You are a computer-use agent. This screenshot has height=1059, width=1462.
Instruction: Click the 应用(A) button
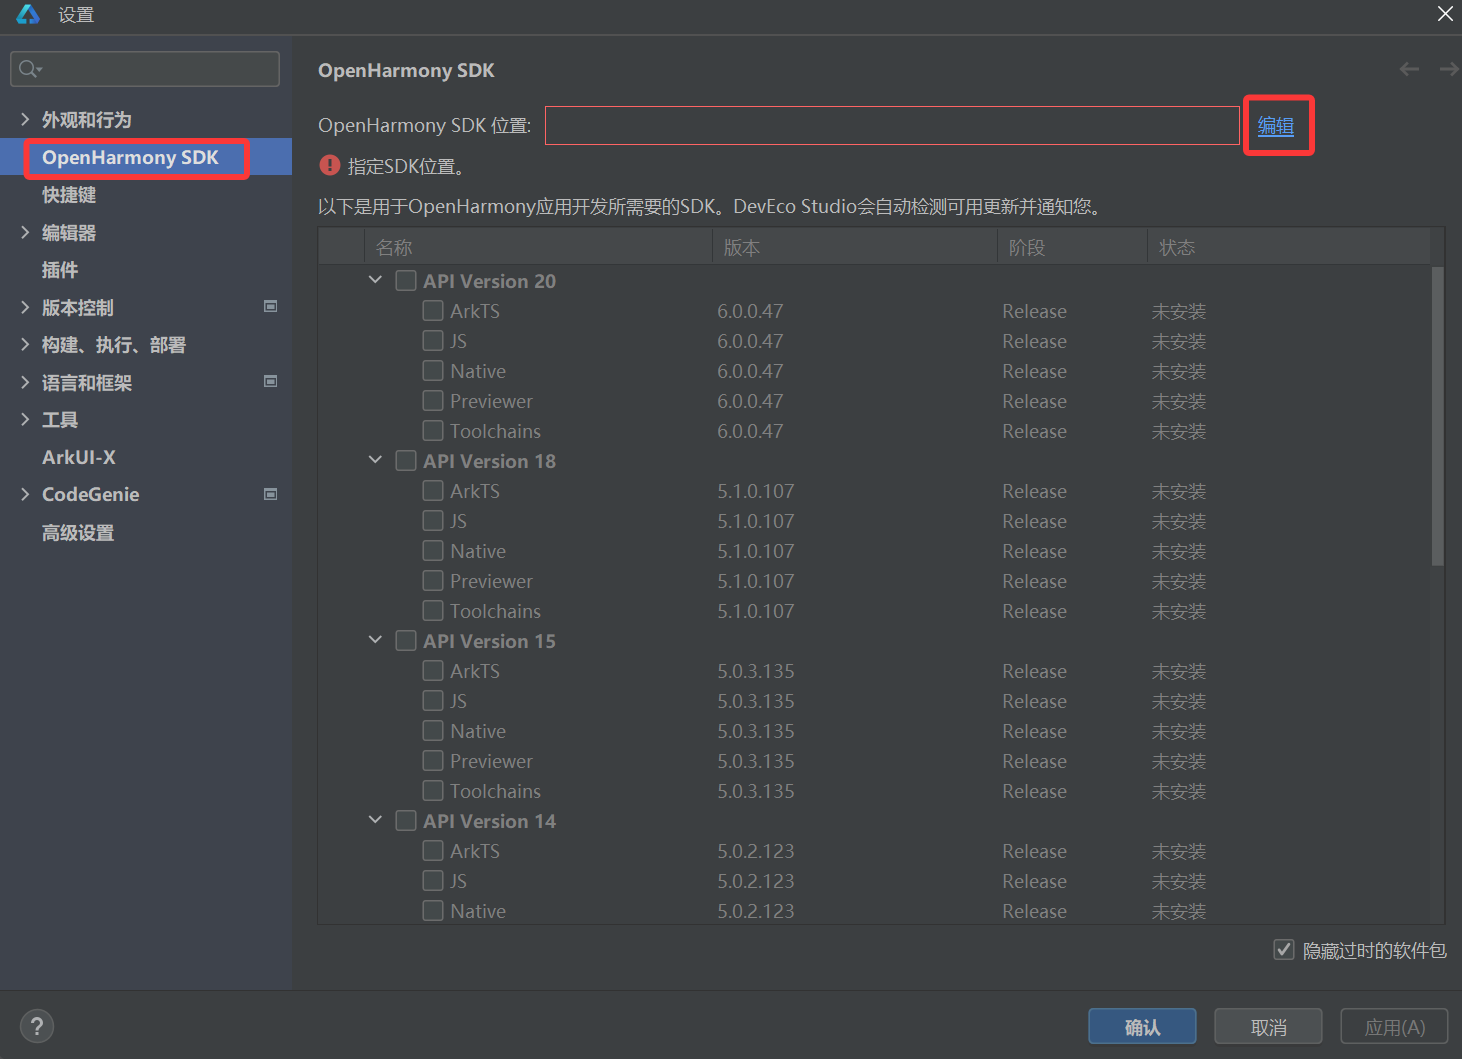[x=1394, y=1027]
